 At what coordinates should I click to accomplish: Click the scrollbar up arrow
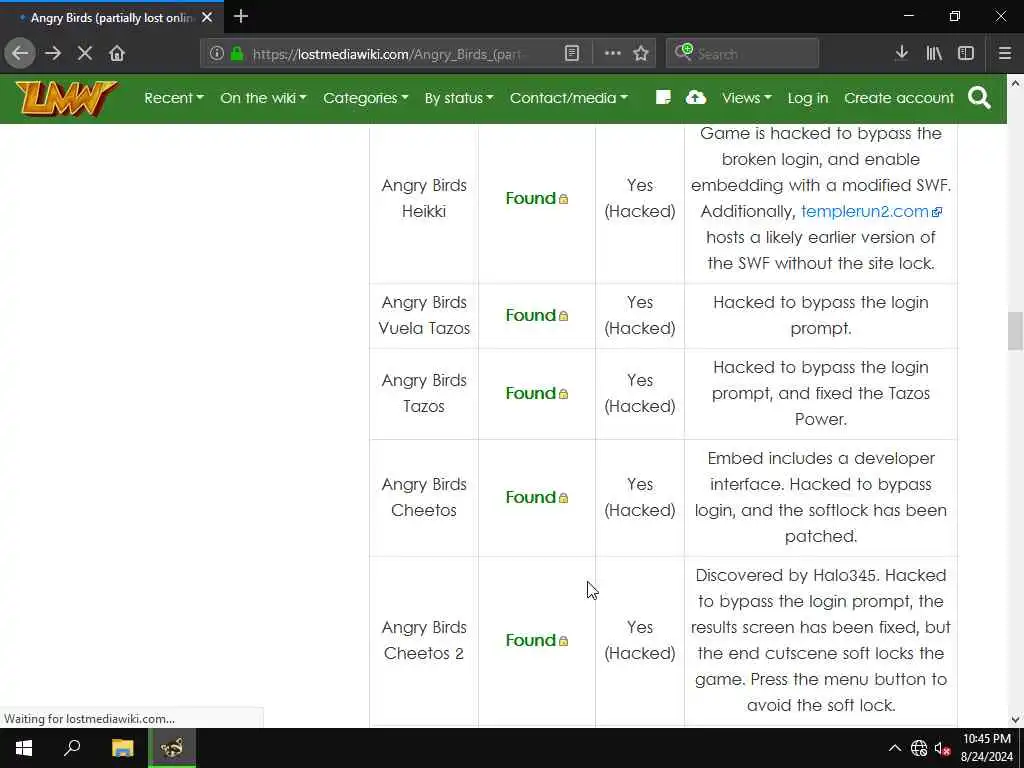point(1015,83)
